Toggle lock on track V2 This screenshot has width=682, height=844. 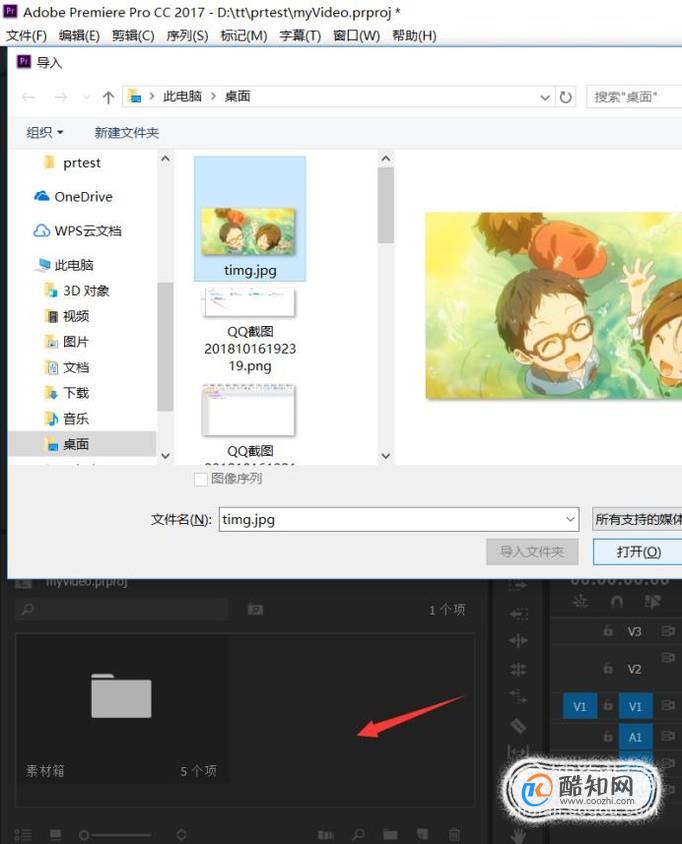click(608, 669)
